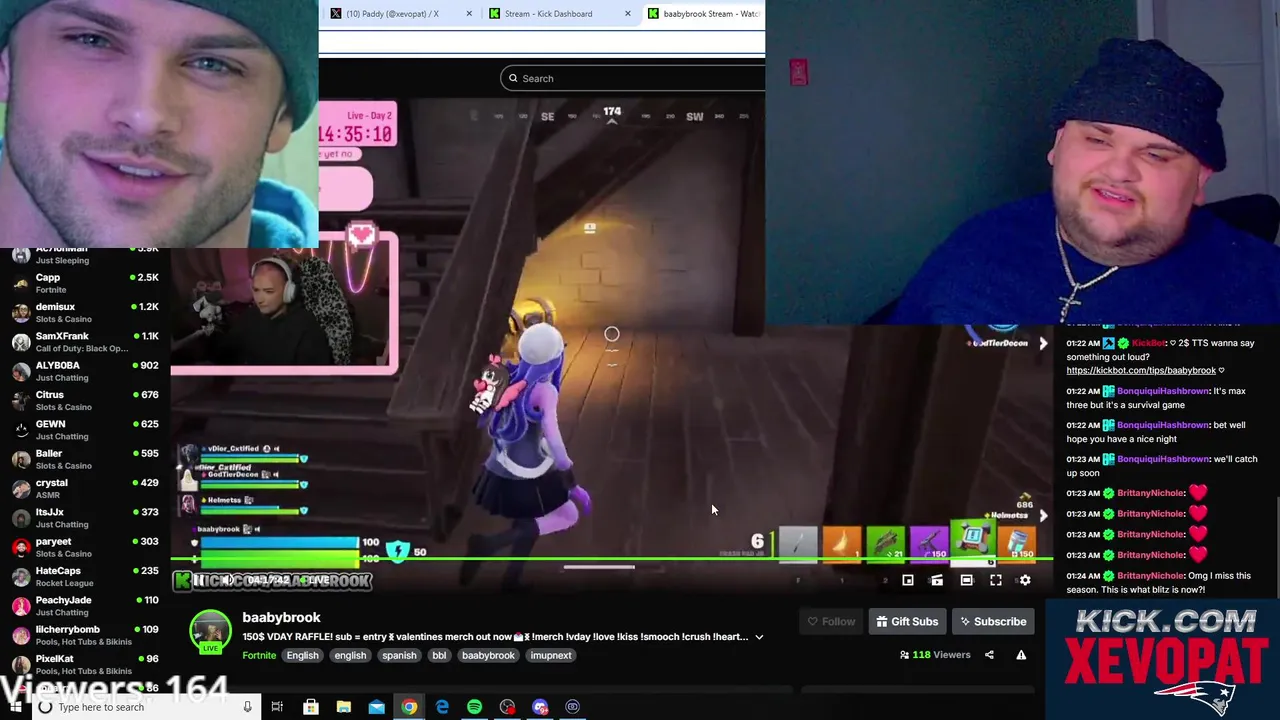The width and height of the screenshot is (1280, 720).
Task: Open HateCaps Rocket League channel
Action: (85, 576)
